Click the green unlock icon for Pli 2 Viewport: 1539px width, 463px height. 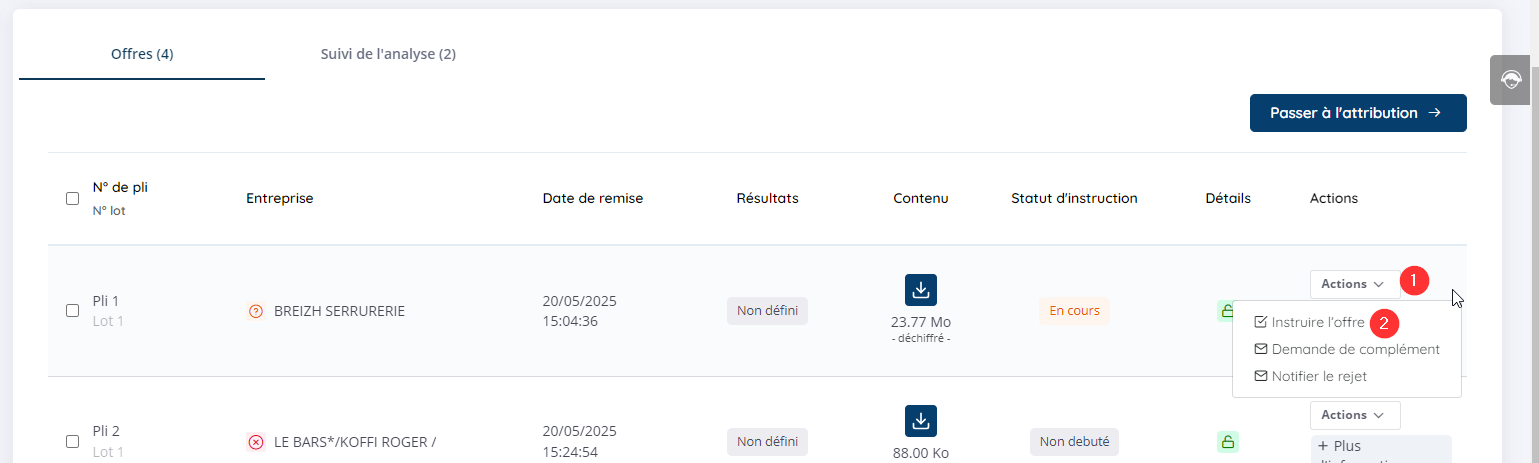pos(1227,441)
